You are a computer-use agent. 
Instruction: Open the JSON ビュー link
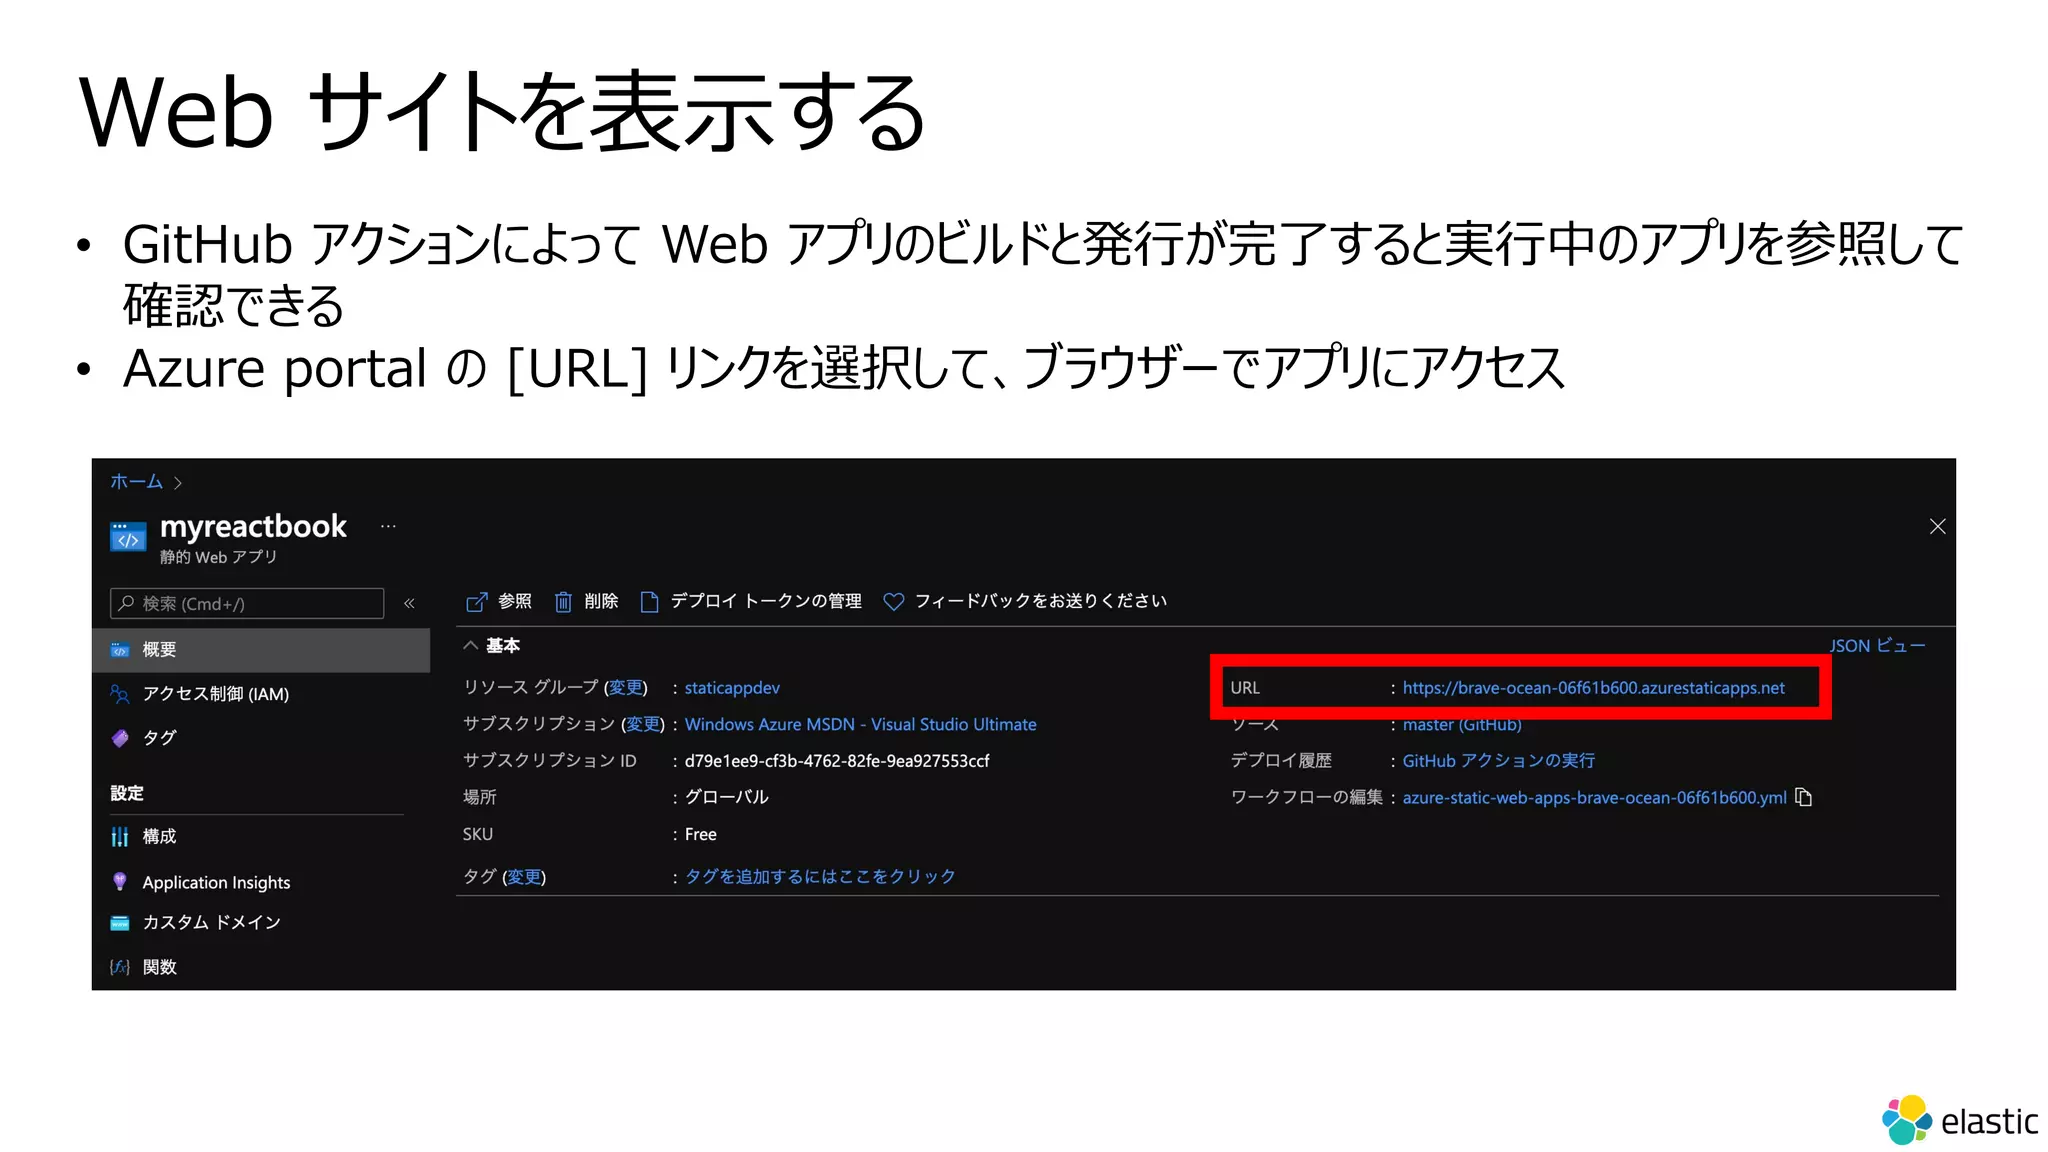click(1877, 646)
